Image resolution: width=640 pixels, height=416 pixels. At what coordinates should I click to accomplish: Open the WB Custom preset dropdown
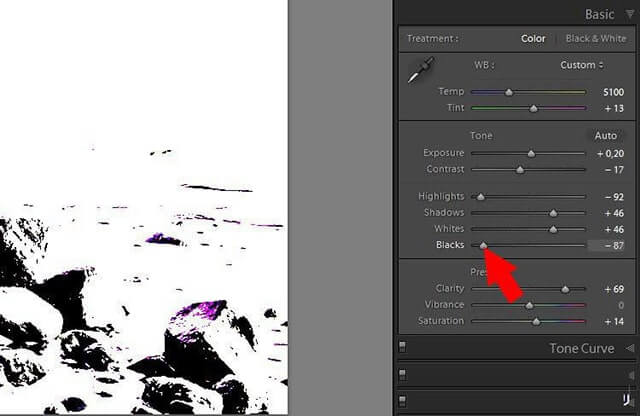pos(581,65)
